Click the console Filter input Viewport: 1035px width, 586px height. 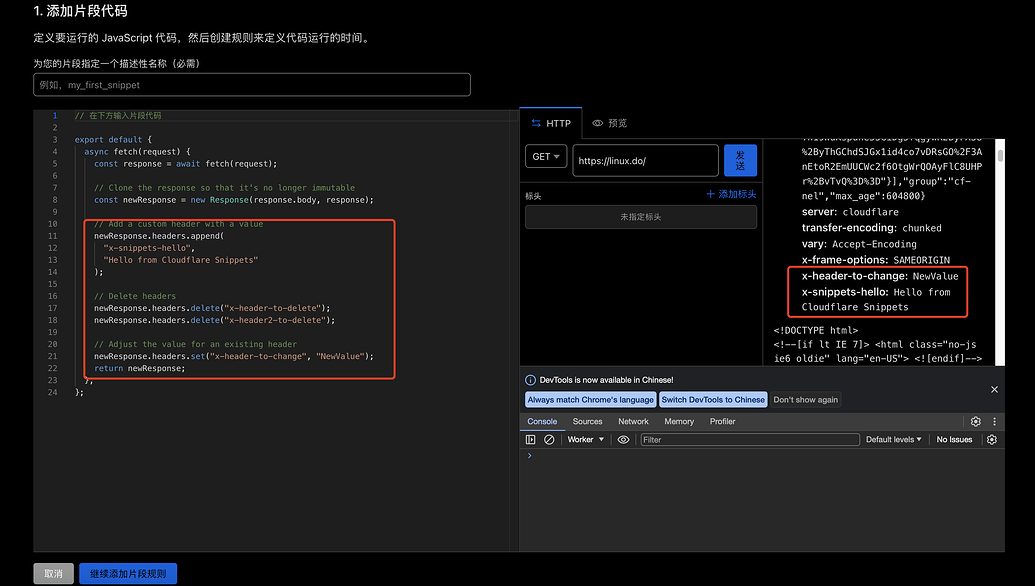point(750,440)
